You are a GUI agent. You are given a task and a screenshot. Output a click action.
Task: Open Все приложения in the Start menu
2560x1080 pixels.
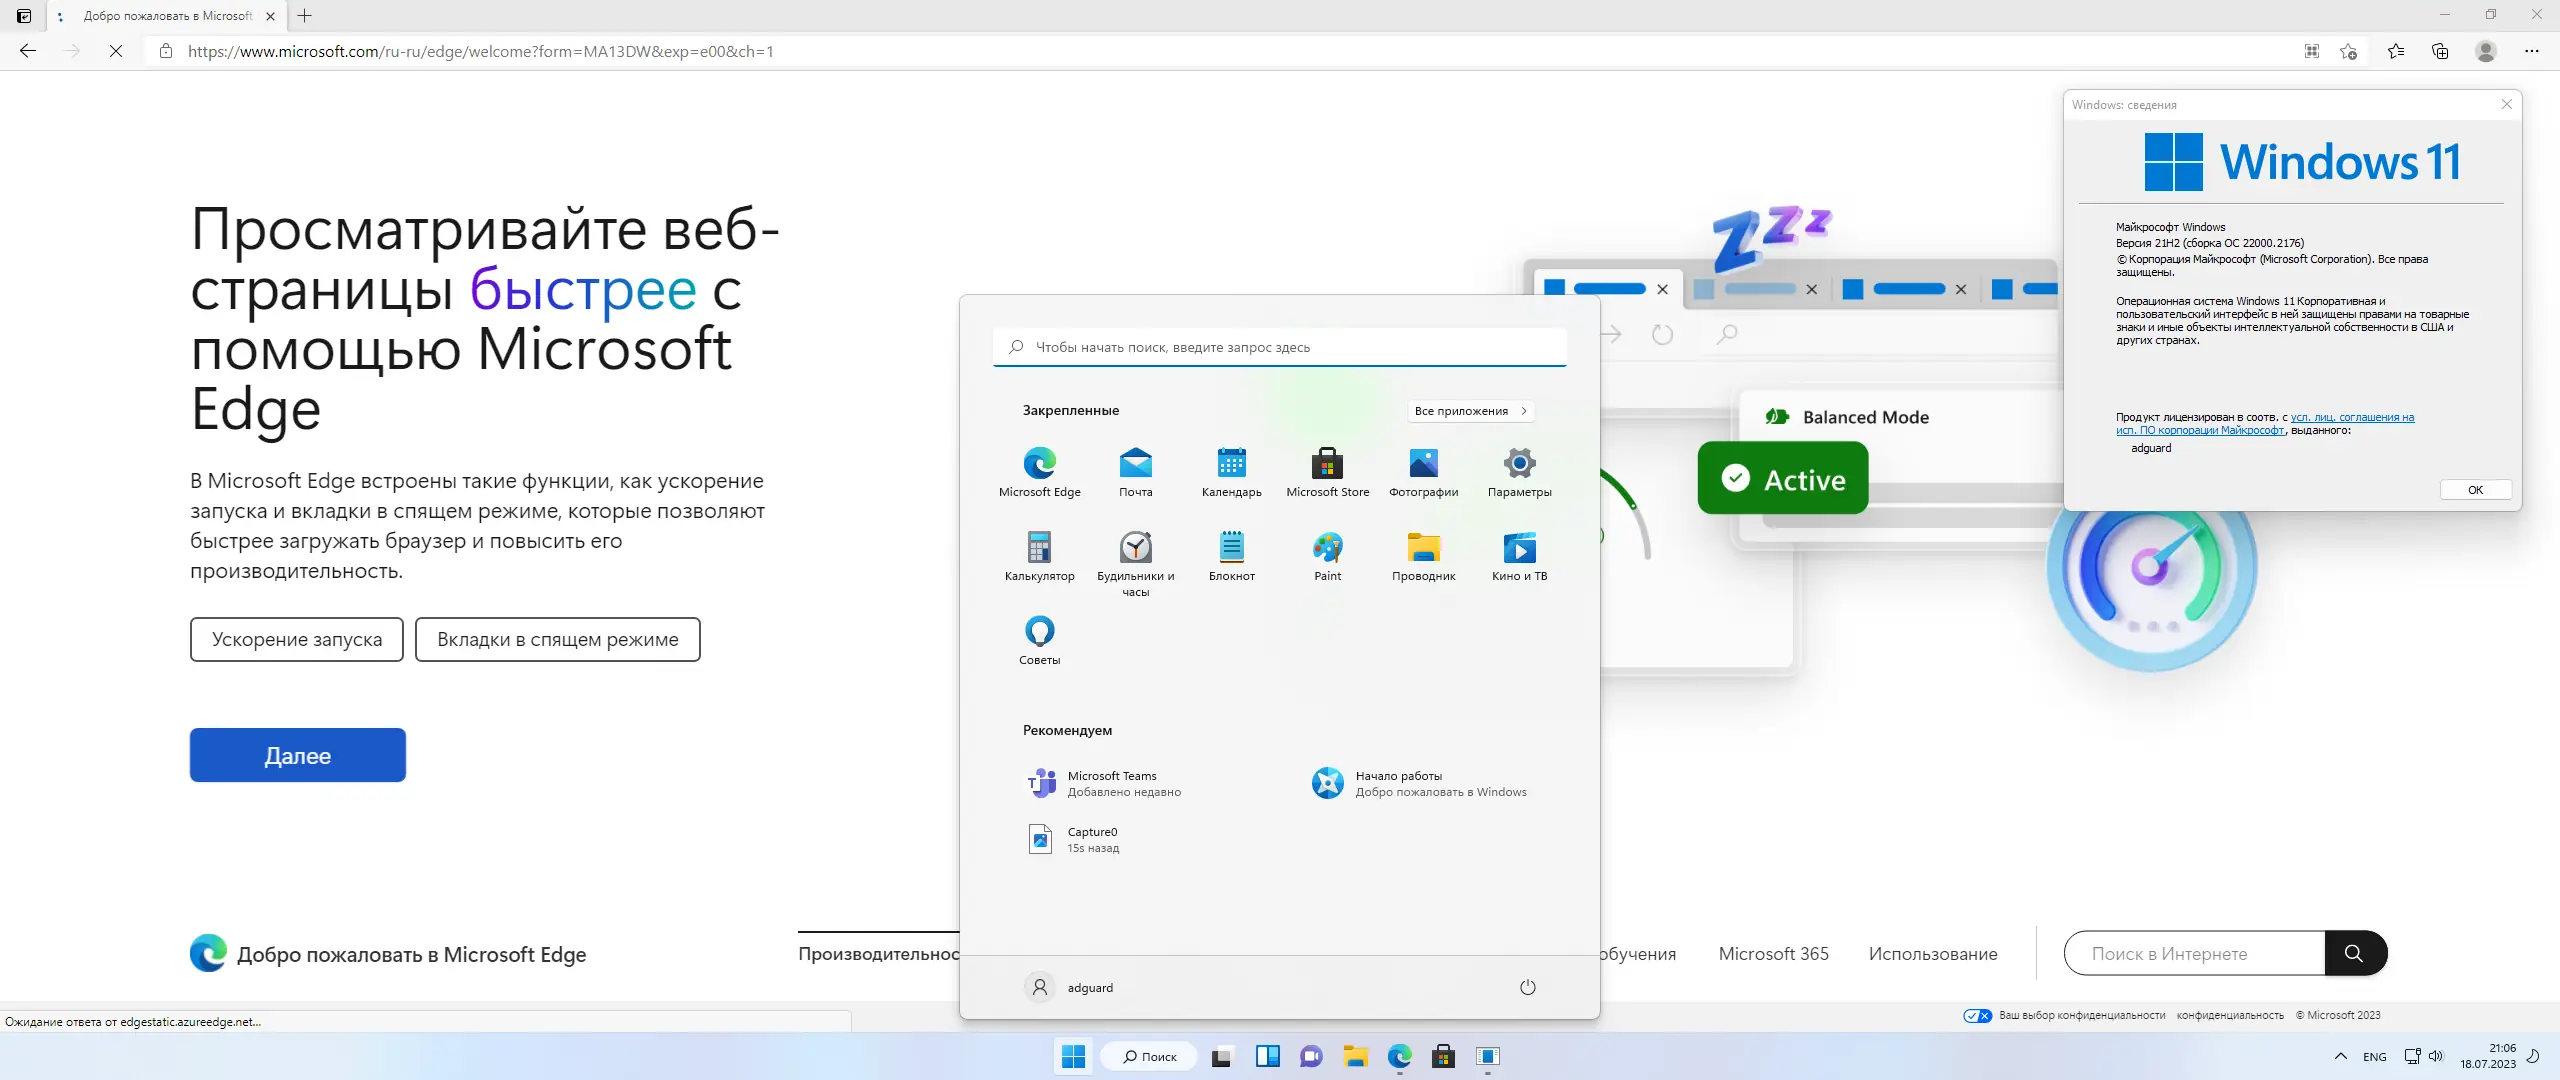[x=1470, y=410]
